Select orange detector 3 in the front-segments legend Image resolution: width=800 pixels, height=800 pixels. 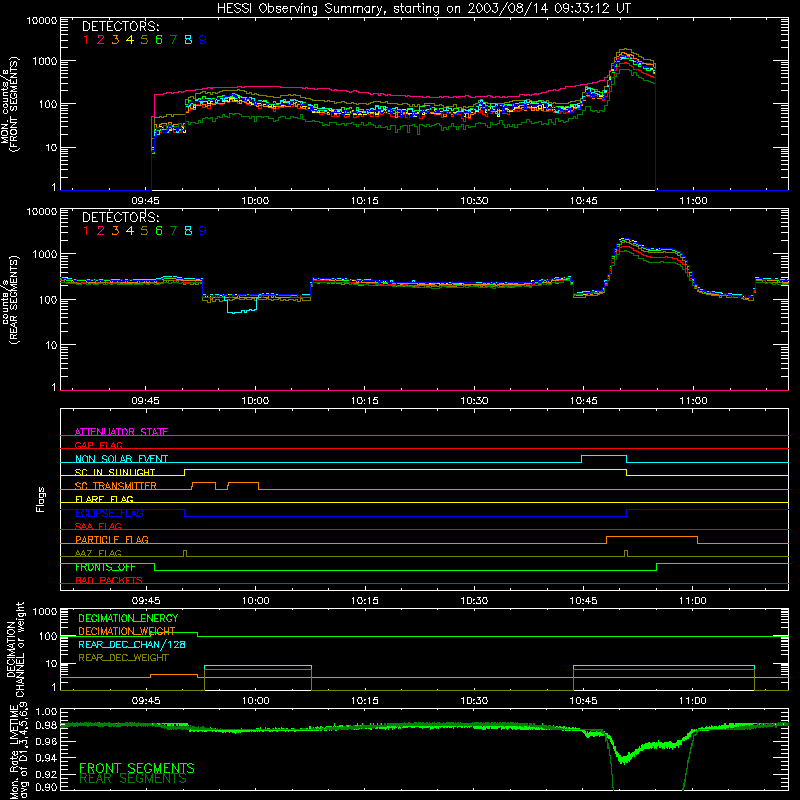coord(115,40)
